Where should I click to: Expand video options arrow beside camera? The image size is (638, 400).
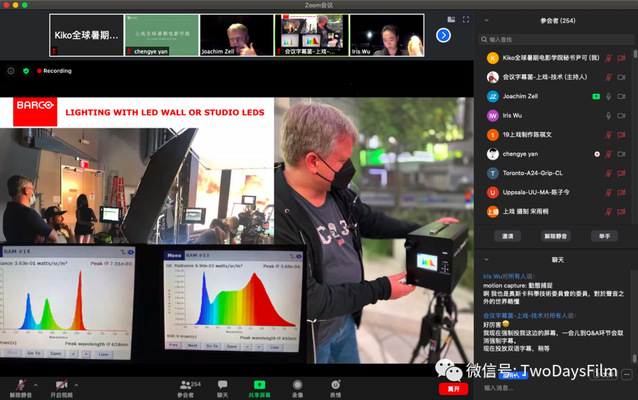click(77, 384)
